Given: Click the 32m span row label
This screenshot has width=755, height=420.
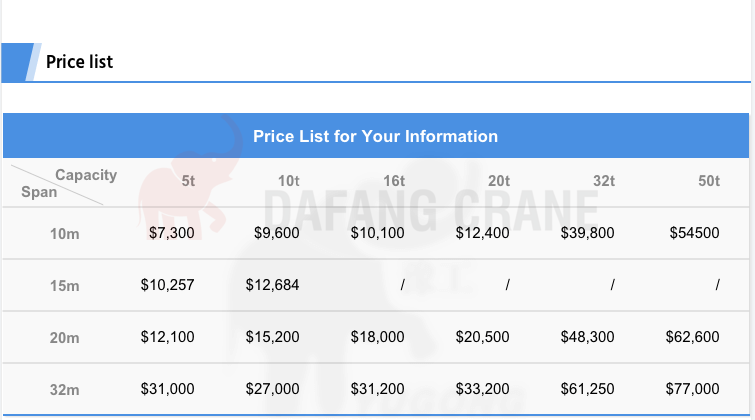Looking at the screenshot, I should pyautogui.click(x=65, y=390).
